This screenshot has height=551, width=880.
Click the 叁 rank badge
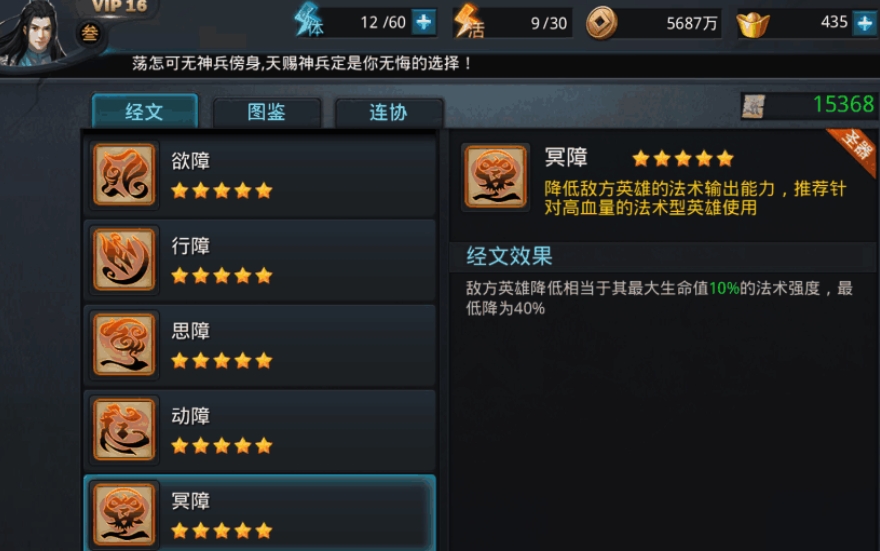[x=90, y=34]
